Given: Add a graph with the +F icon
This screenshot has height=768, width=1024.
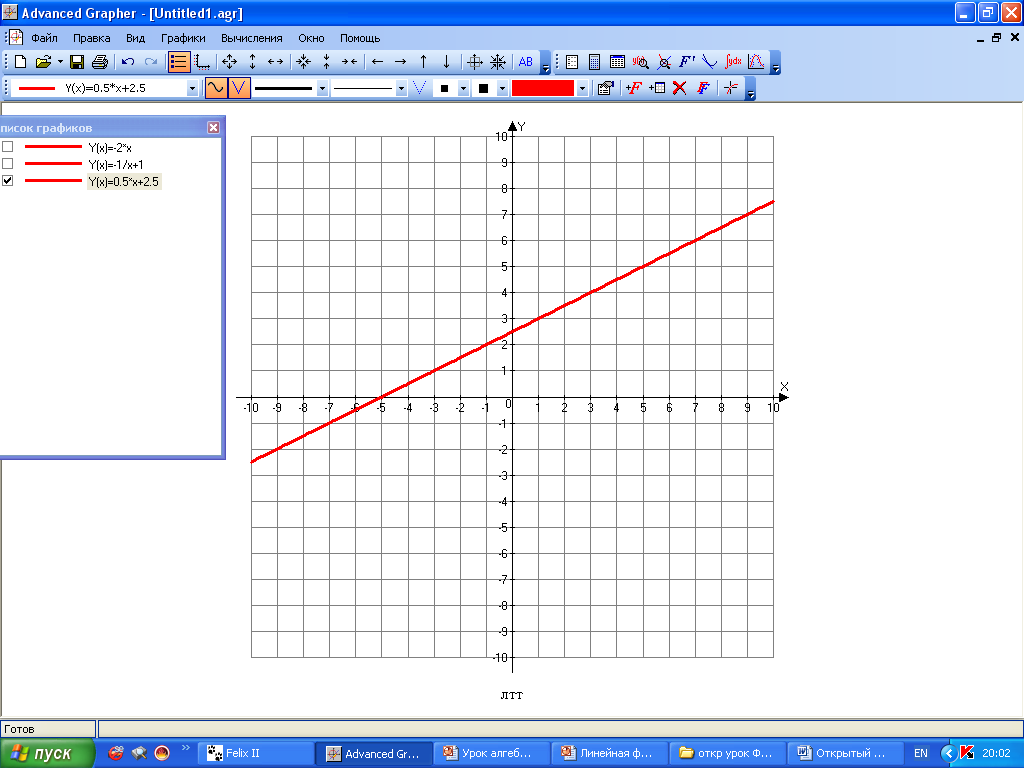Looking at the screenshot, I should point(633,88).
